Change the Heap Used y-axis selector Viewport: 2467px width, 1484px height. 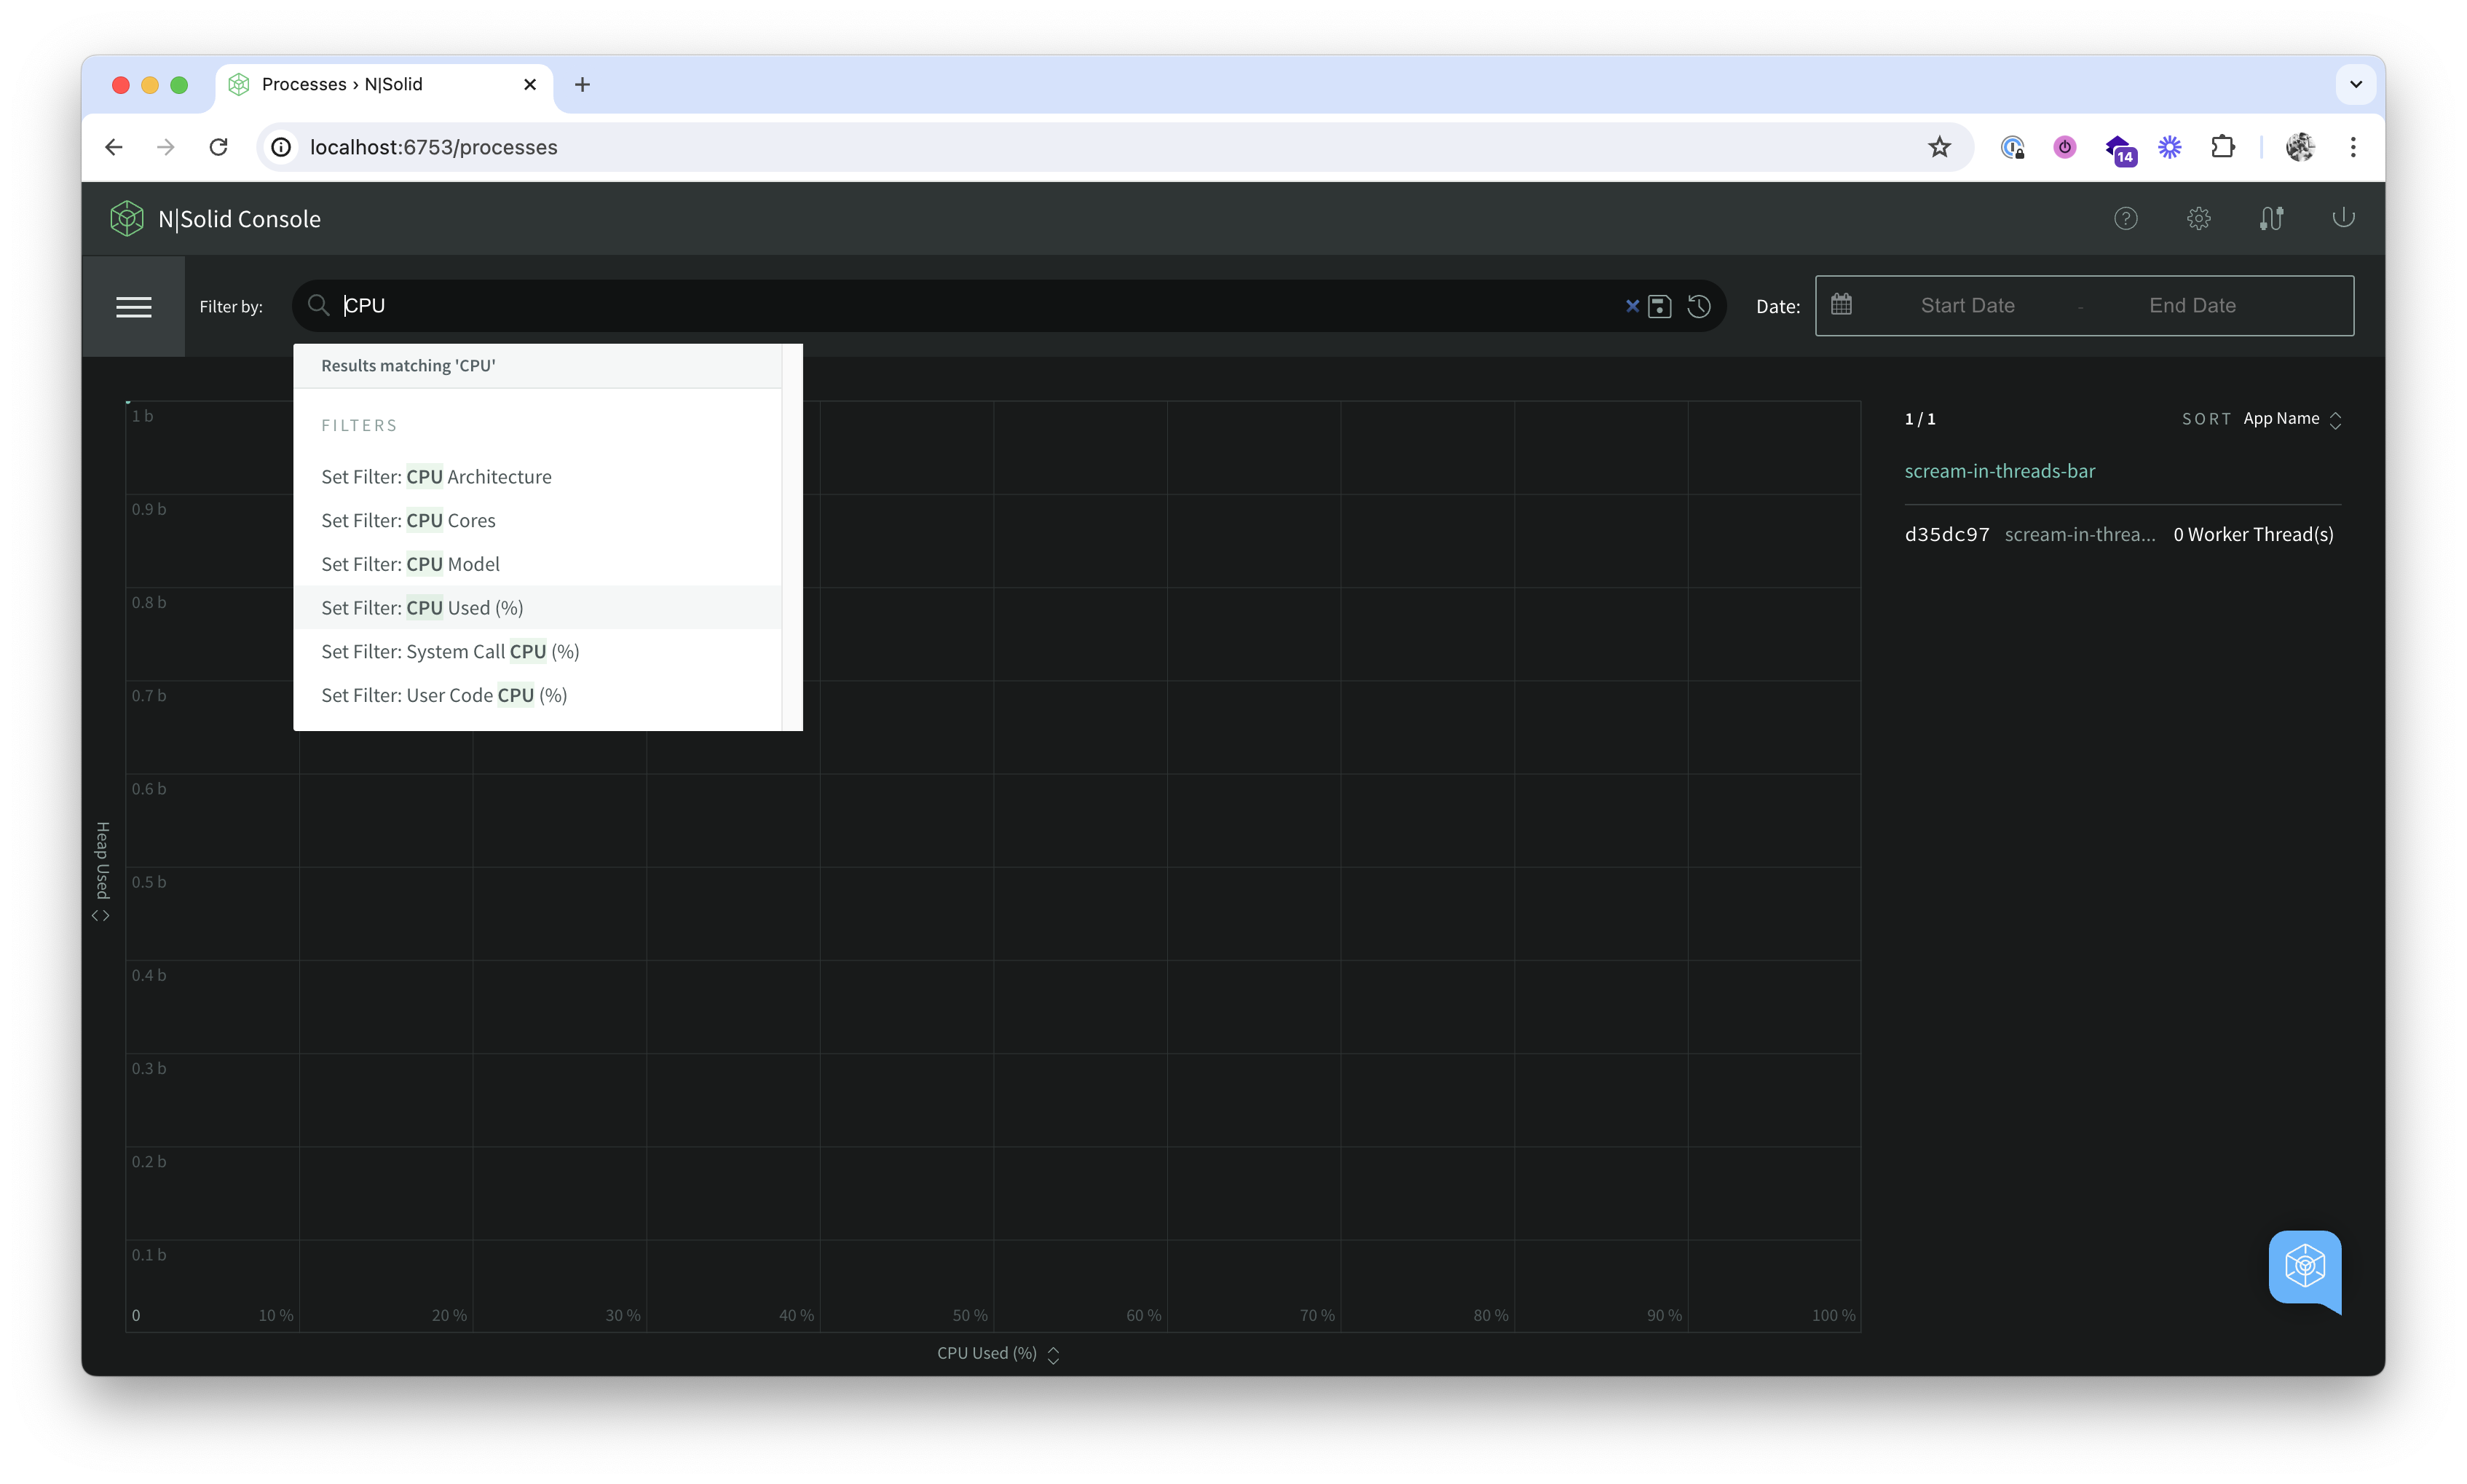point(101,871)
